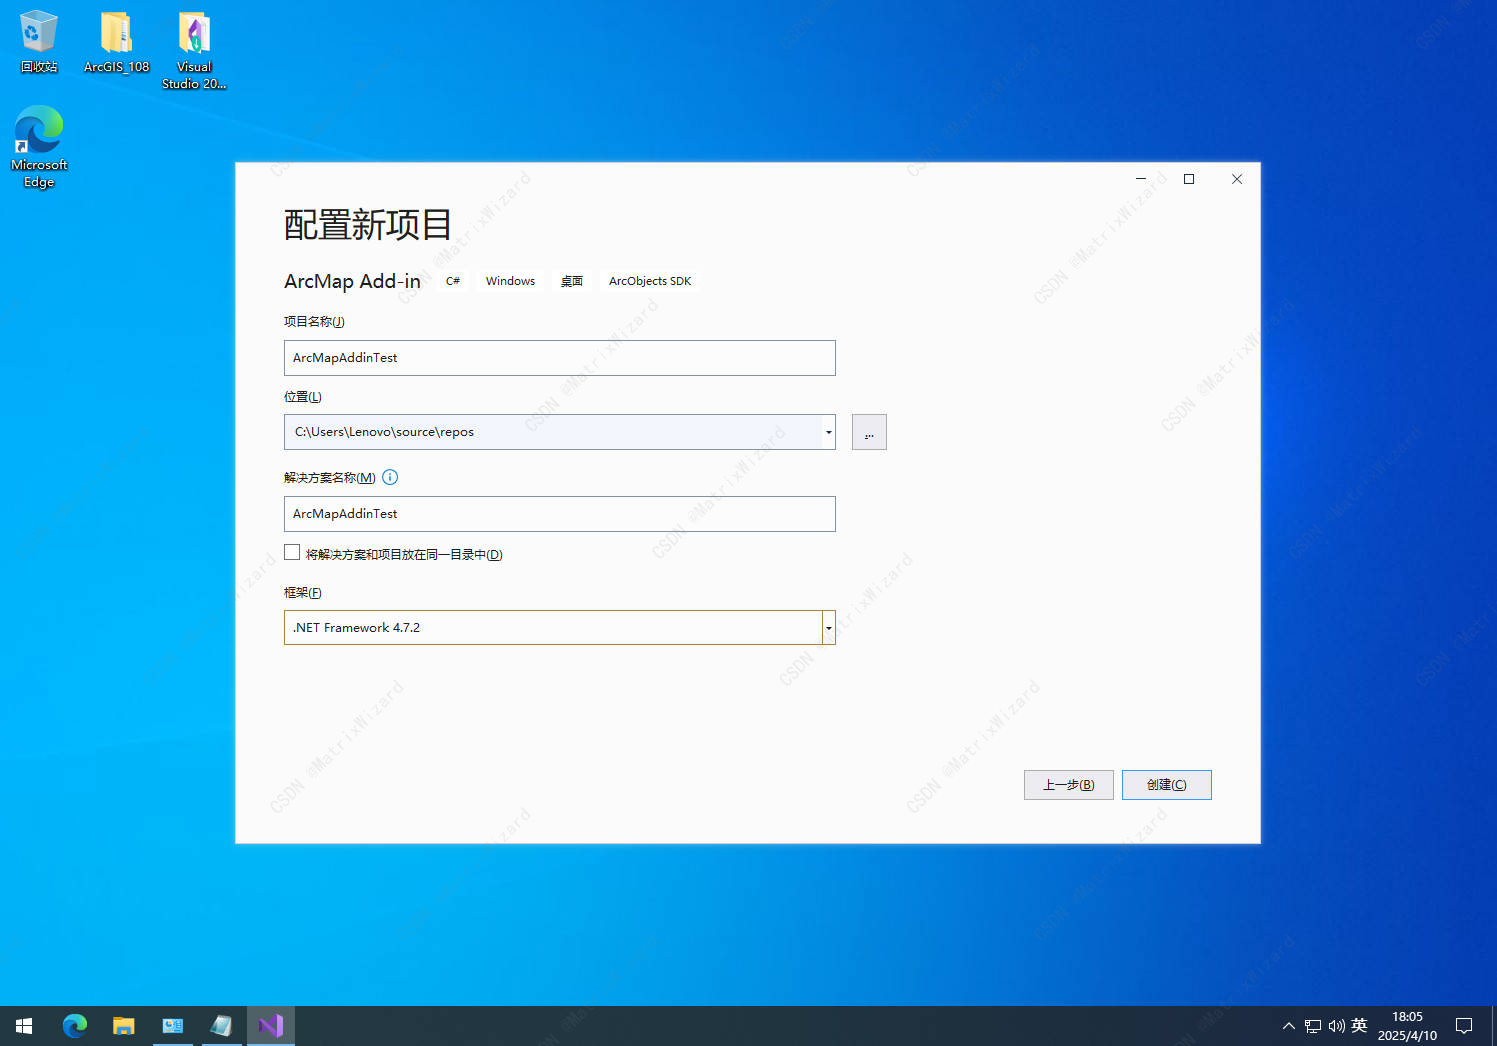Click the C# tag label
The height and width of the screenshot is (1046, 1497).
[453, 281]
